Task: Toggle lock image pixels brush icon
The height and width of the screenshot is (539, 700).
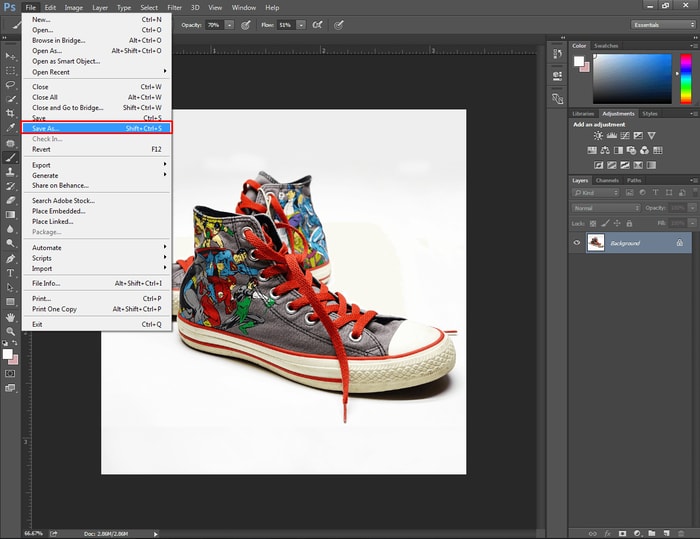Action: [605, 223]
